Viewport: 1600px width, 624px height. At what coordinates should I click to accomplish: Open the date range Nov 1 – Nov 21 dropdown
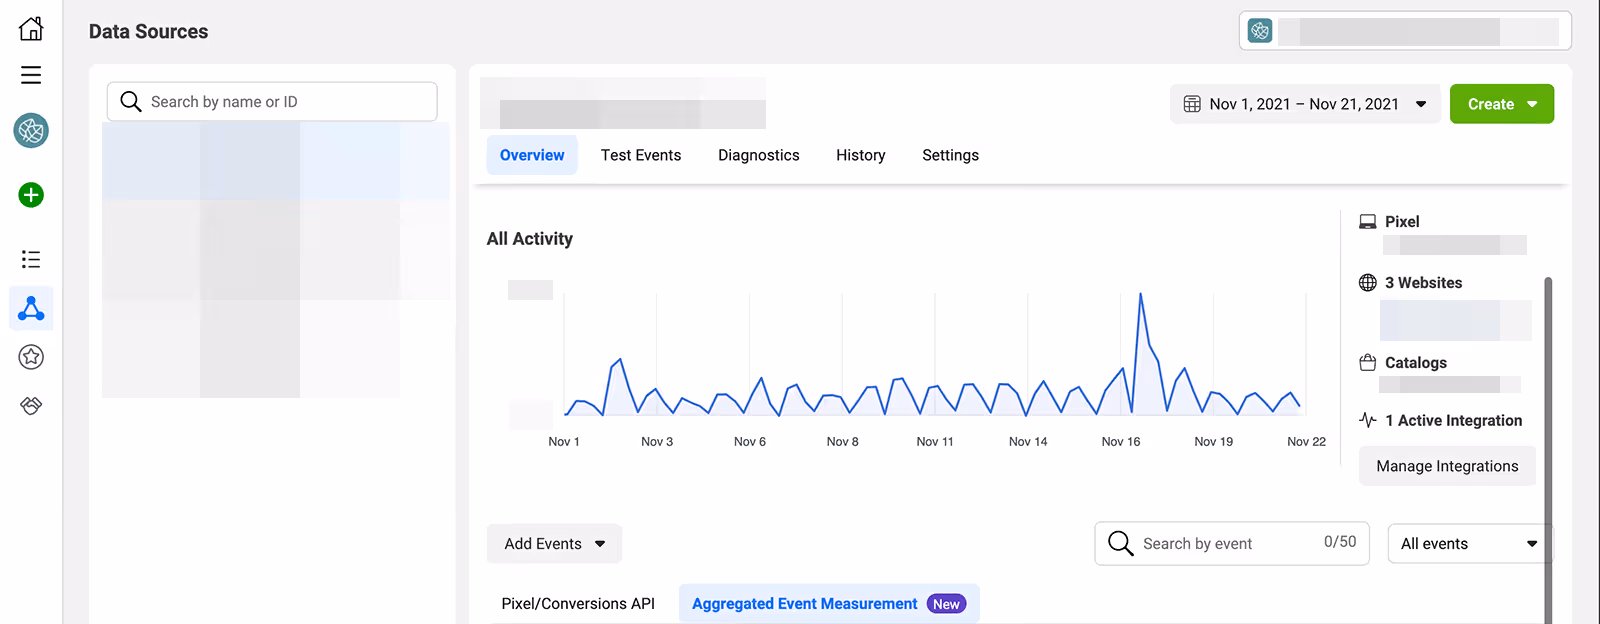coord(1305,104)
